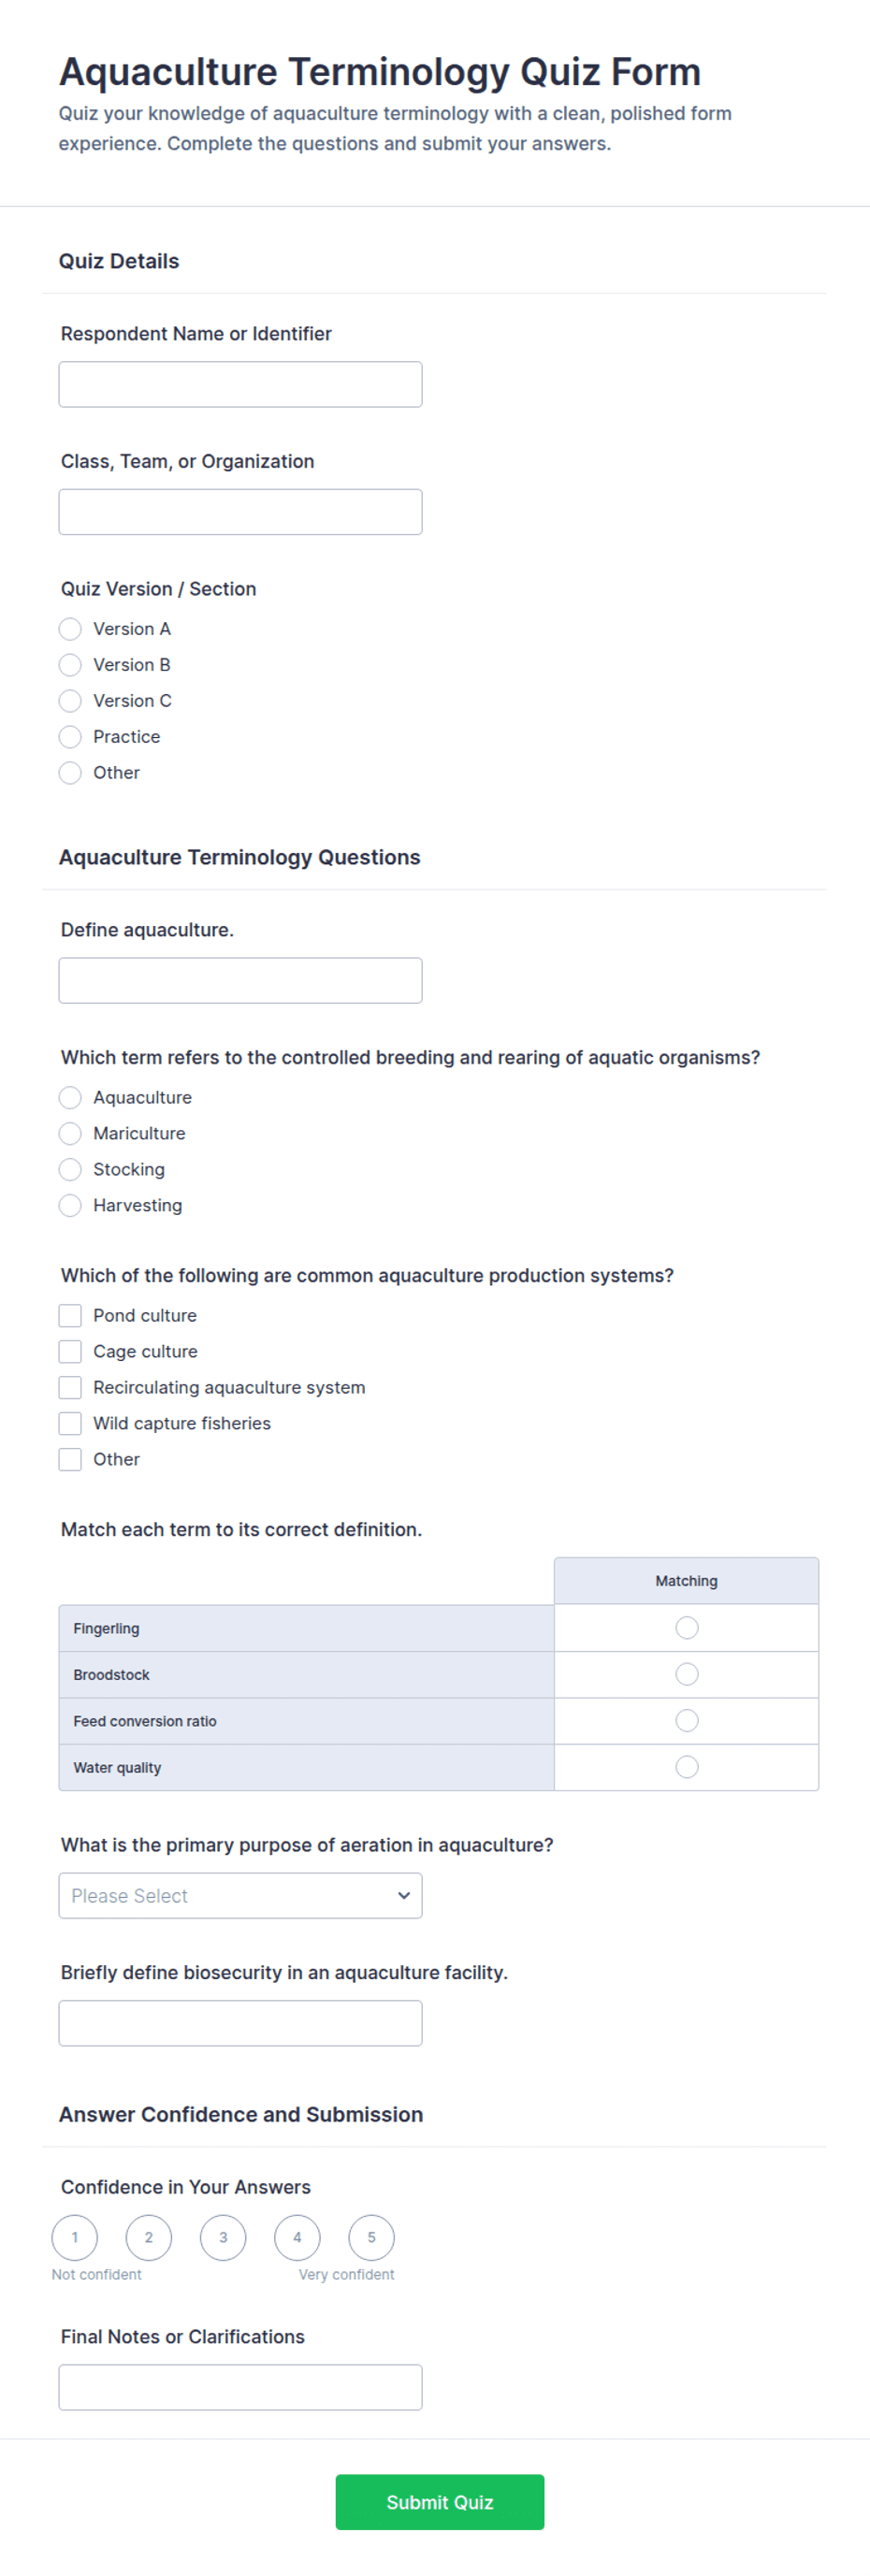Rate confidence as 1 Not confident

pyautogui.click(x=75, y=2237)
